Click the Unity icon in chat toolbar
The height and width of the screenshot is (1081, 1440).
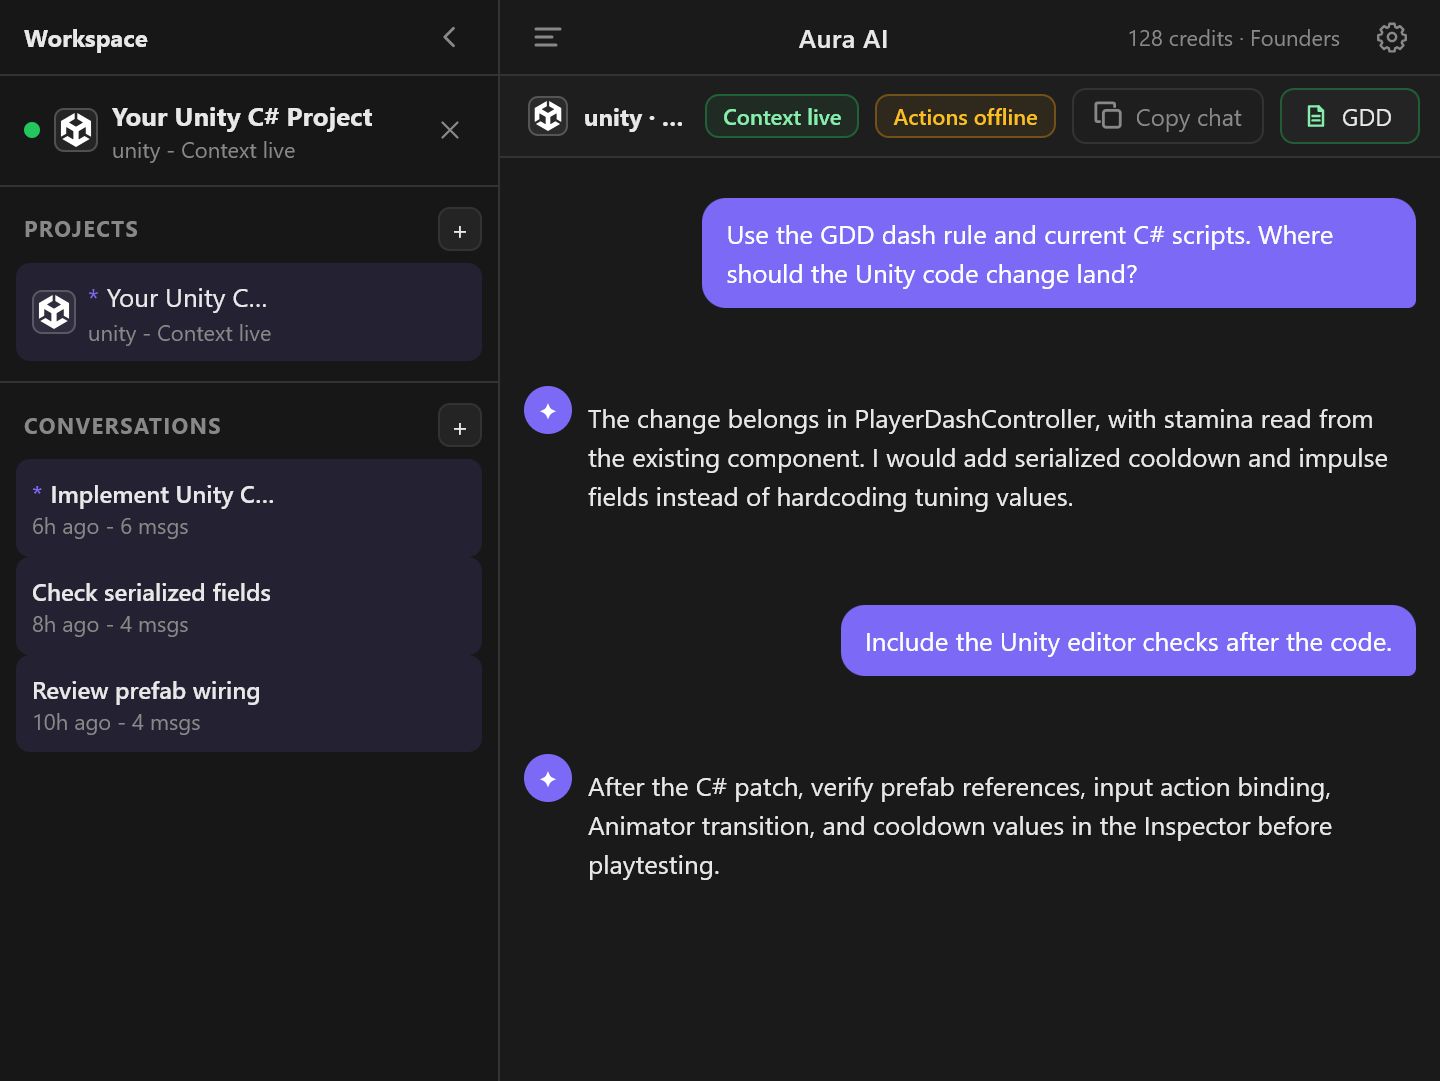coord(548,116)
